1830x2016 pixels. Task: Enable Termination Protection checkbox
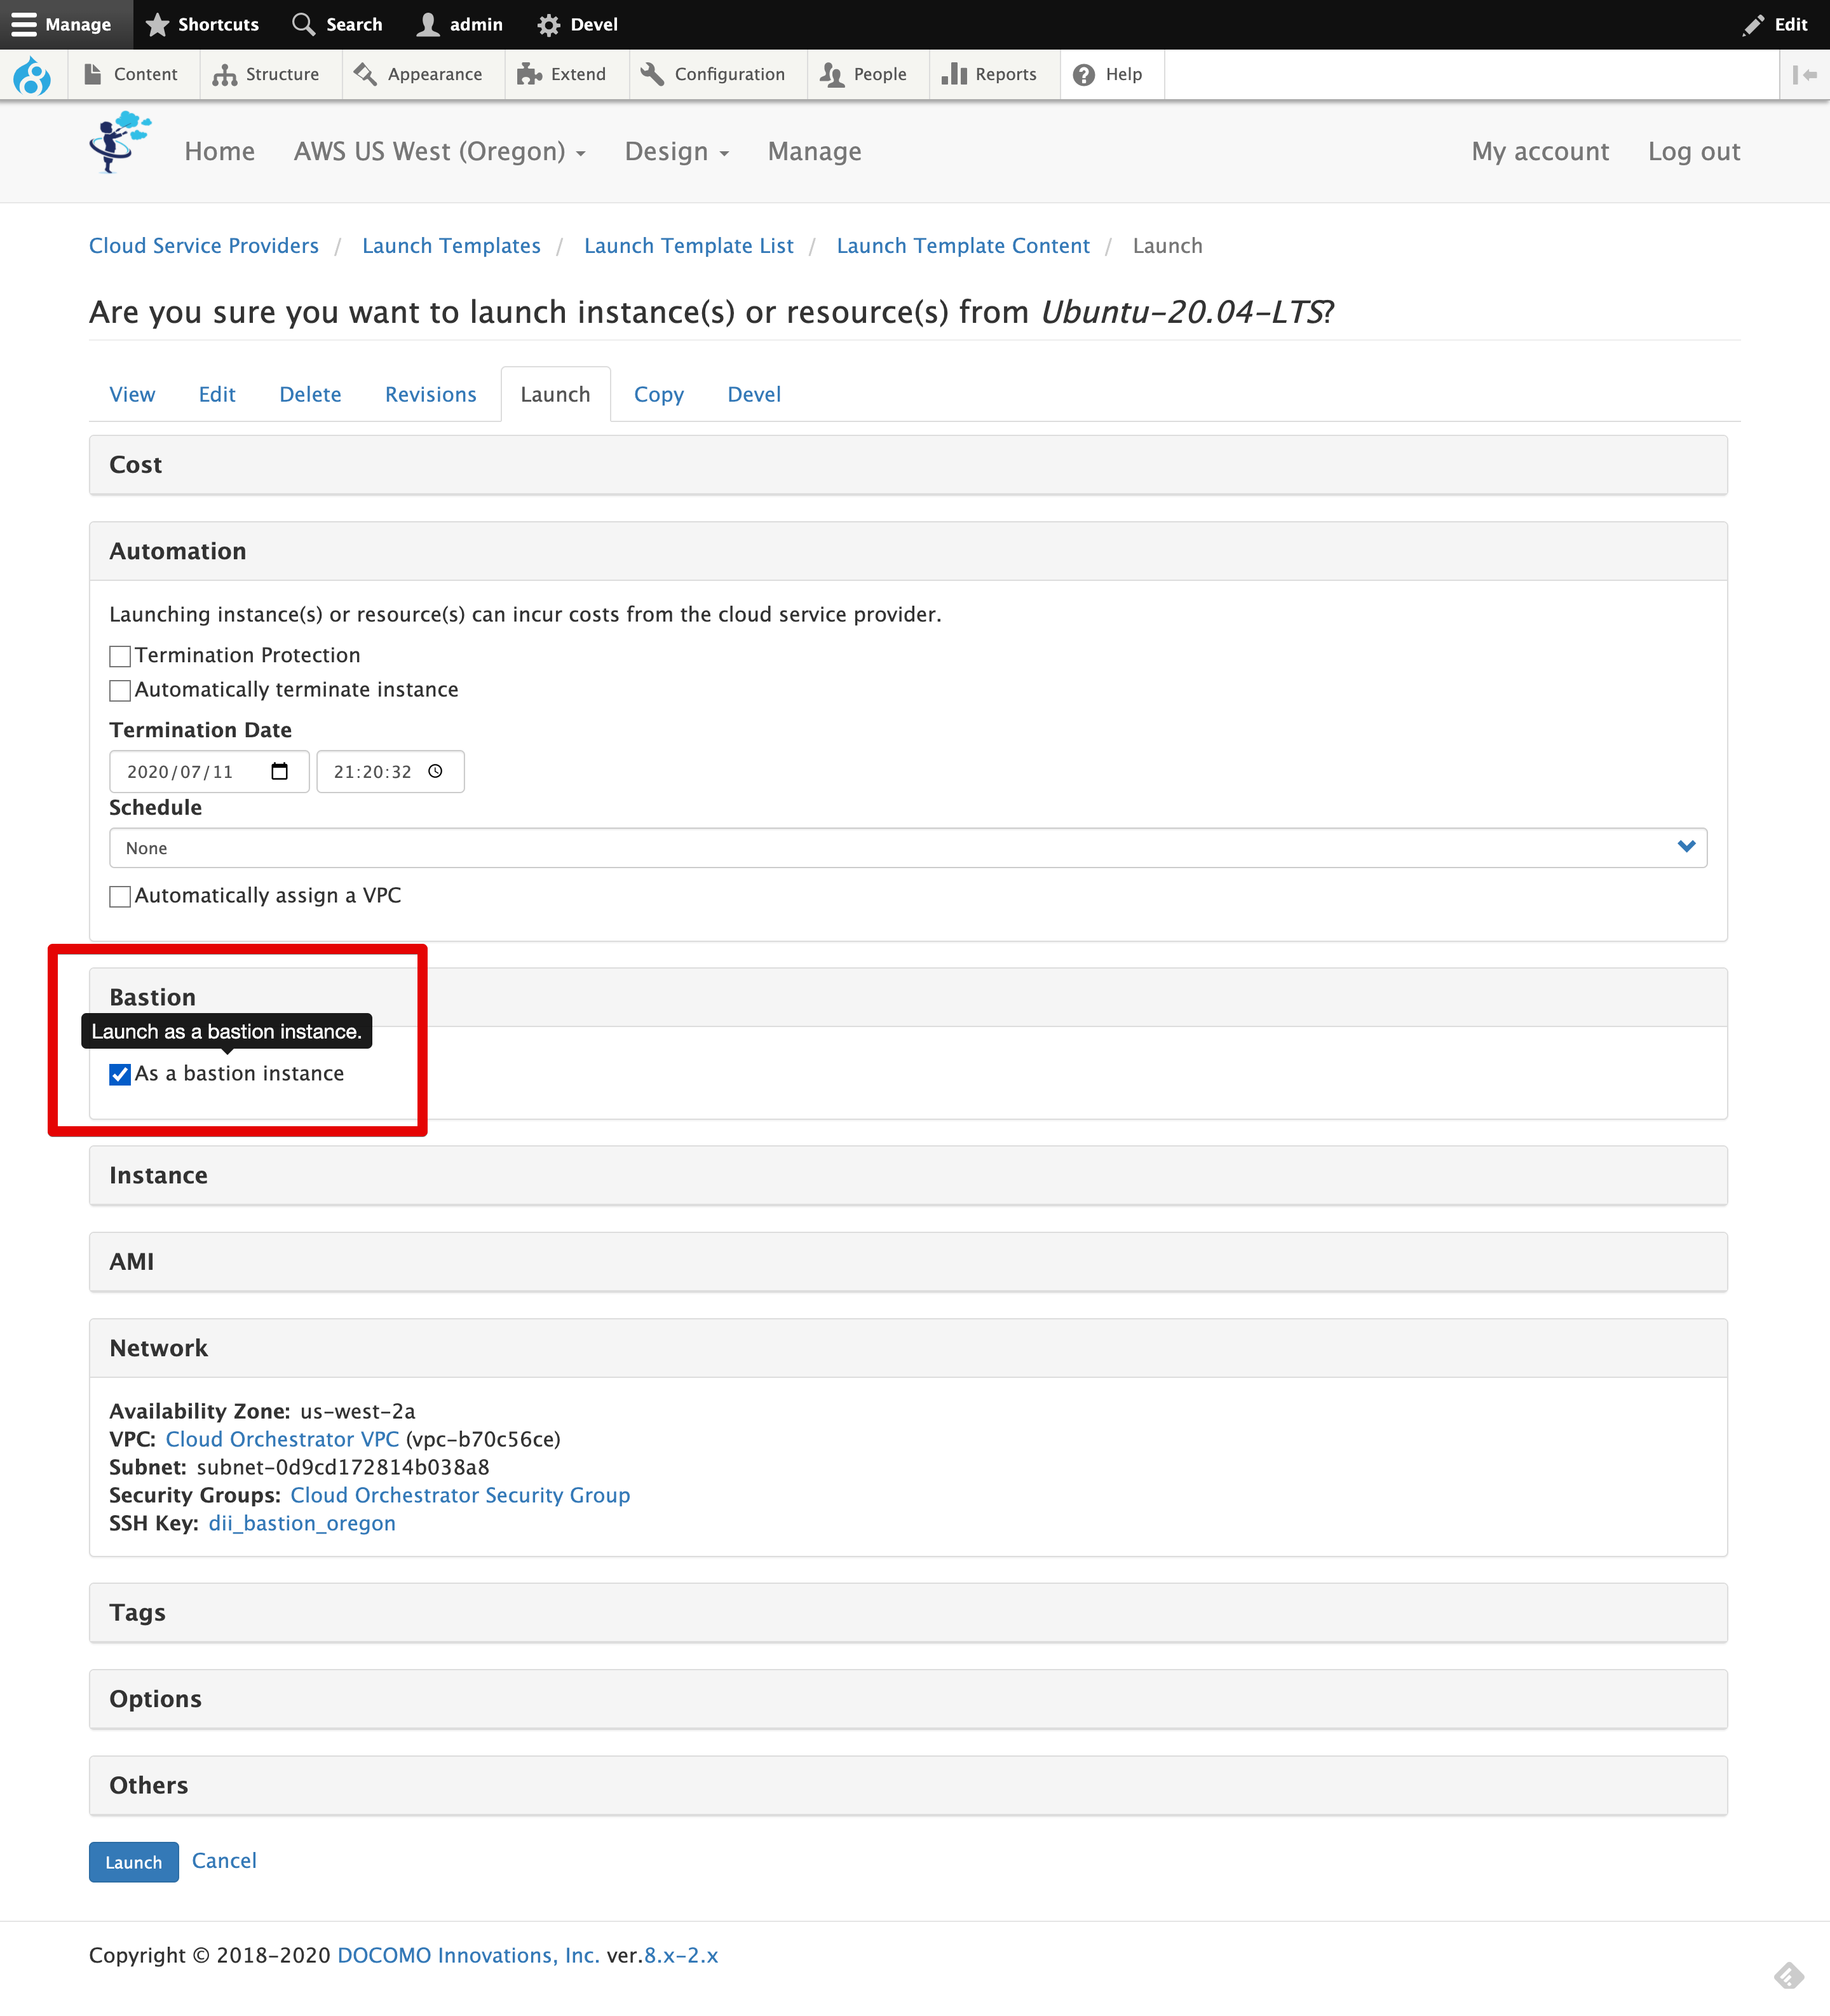pyautogui.click(x=120, y=656)
